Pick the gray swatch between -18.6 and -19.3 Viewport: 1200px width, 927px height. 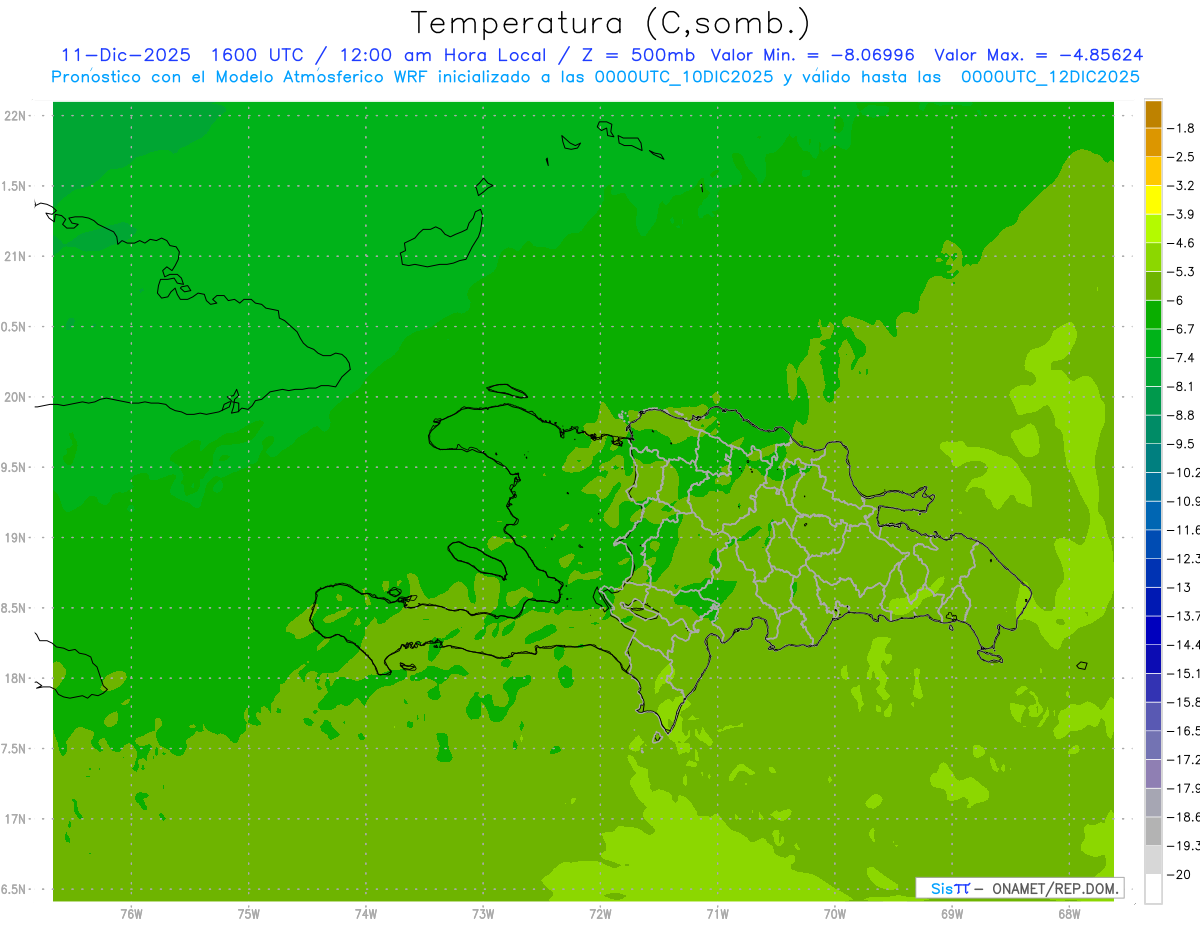pos(1153,831)
